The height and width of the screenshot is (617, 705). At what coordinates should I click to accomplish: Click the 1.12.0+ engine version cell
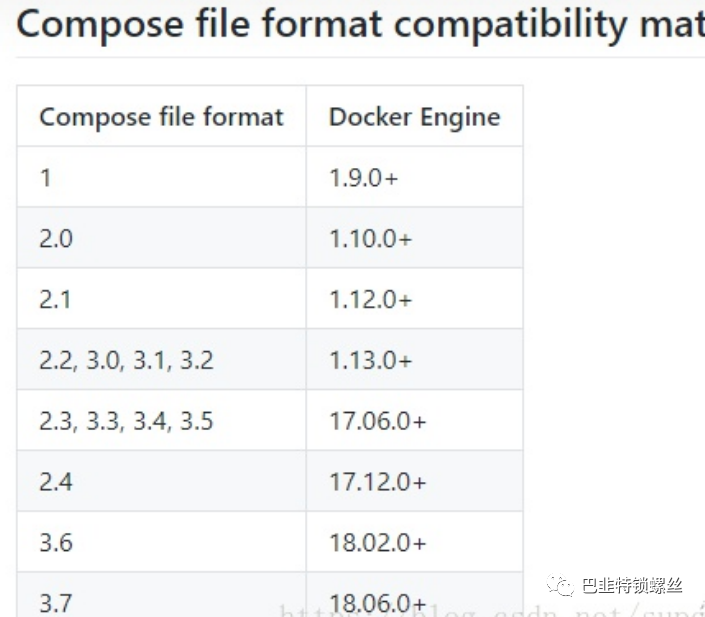[x=415, y=298]
